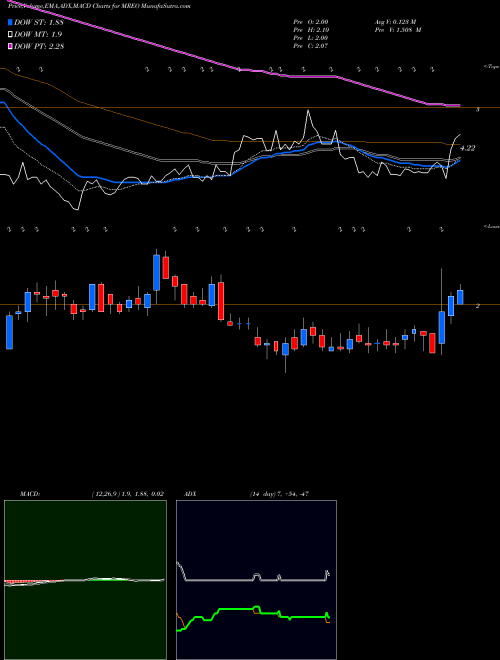This screenshot has width=500, height=660.
Task: Click the 'Pre H: 2.10' value
Action: point(311,30)
